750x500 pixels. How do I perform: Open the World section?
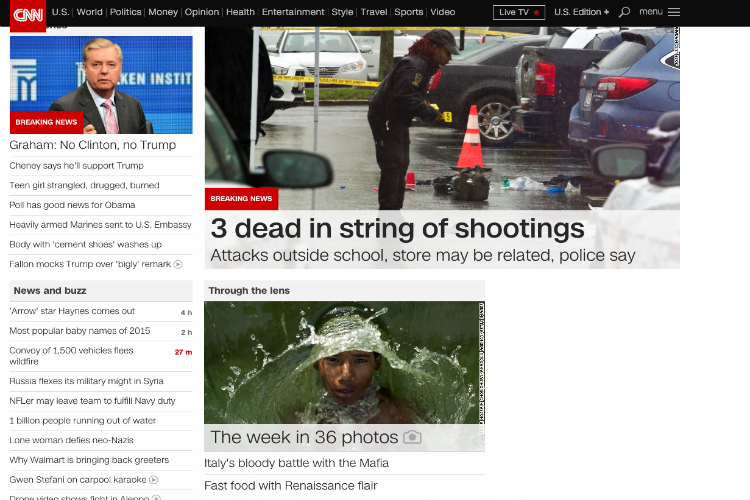[89, 12]
